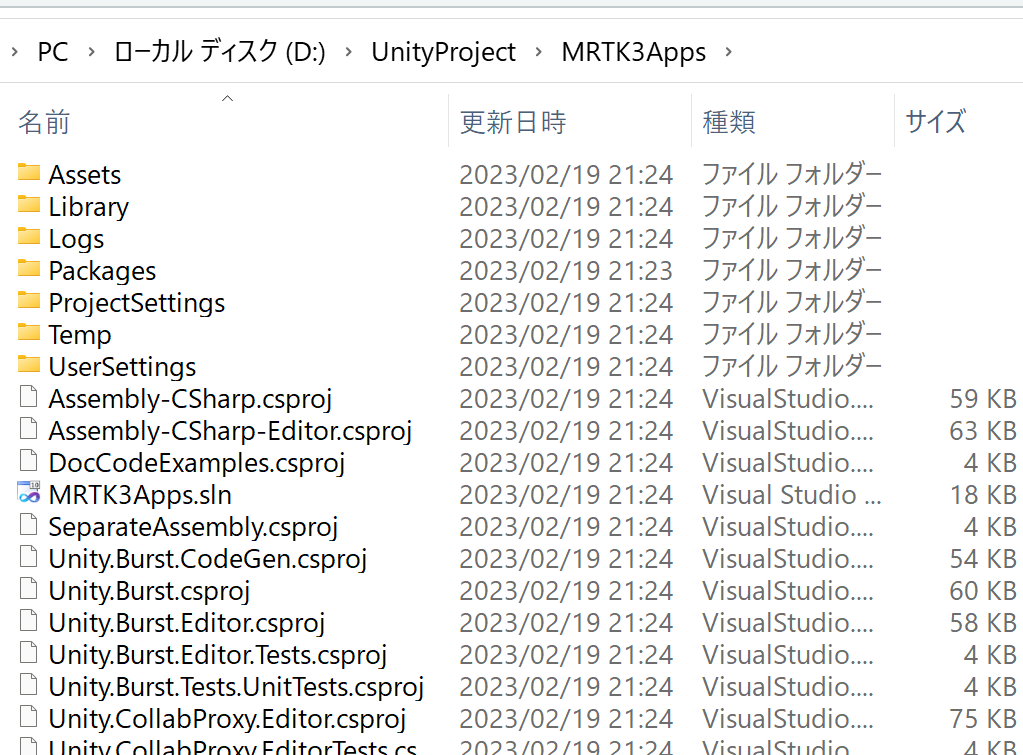The width and height of the screenshot is (1023, 755).
Task: Select the Library folder icon
Action: point(29,205)
